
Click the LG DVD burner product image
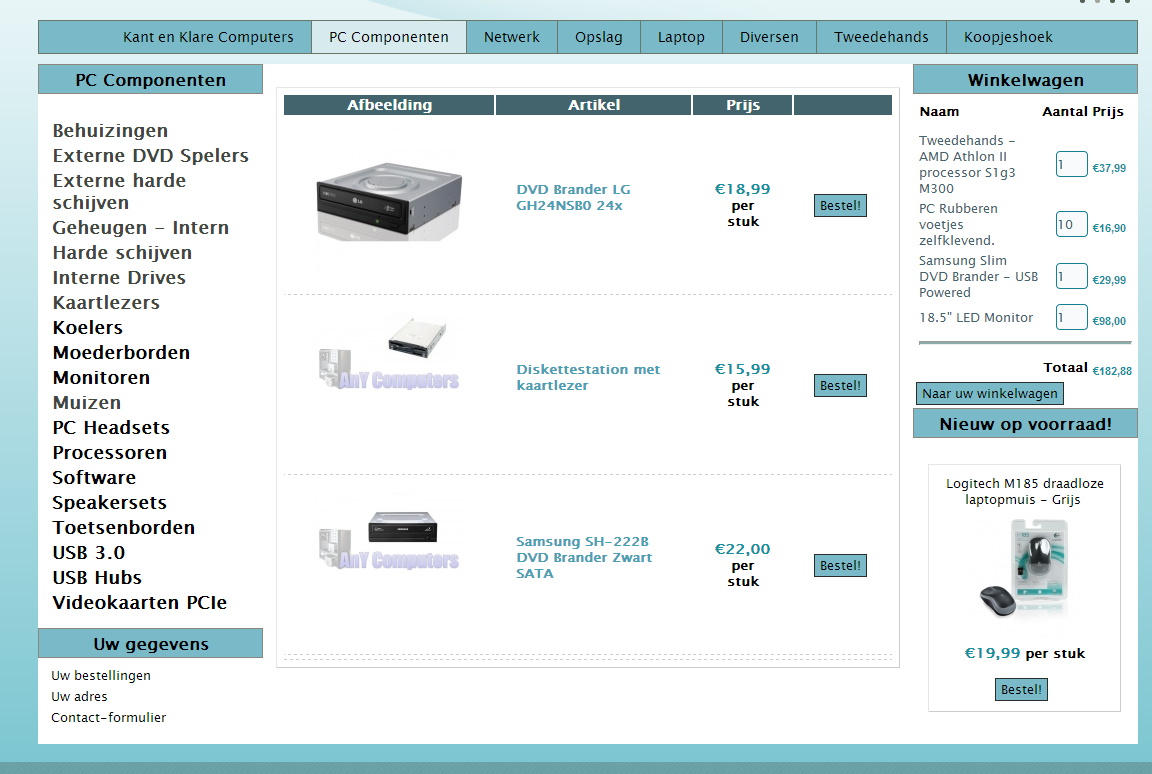tap(389, 201)
